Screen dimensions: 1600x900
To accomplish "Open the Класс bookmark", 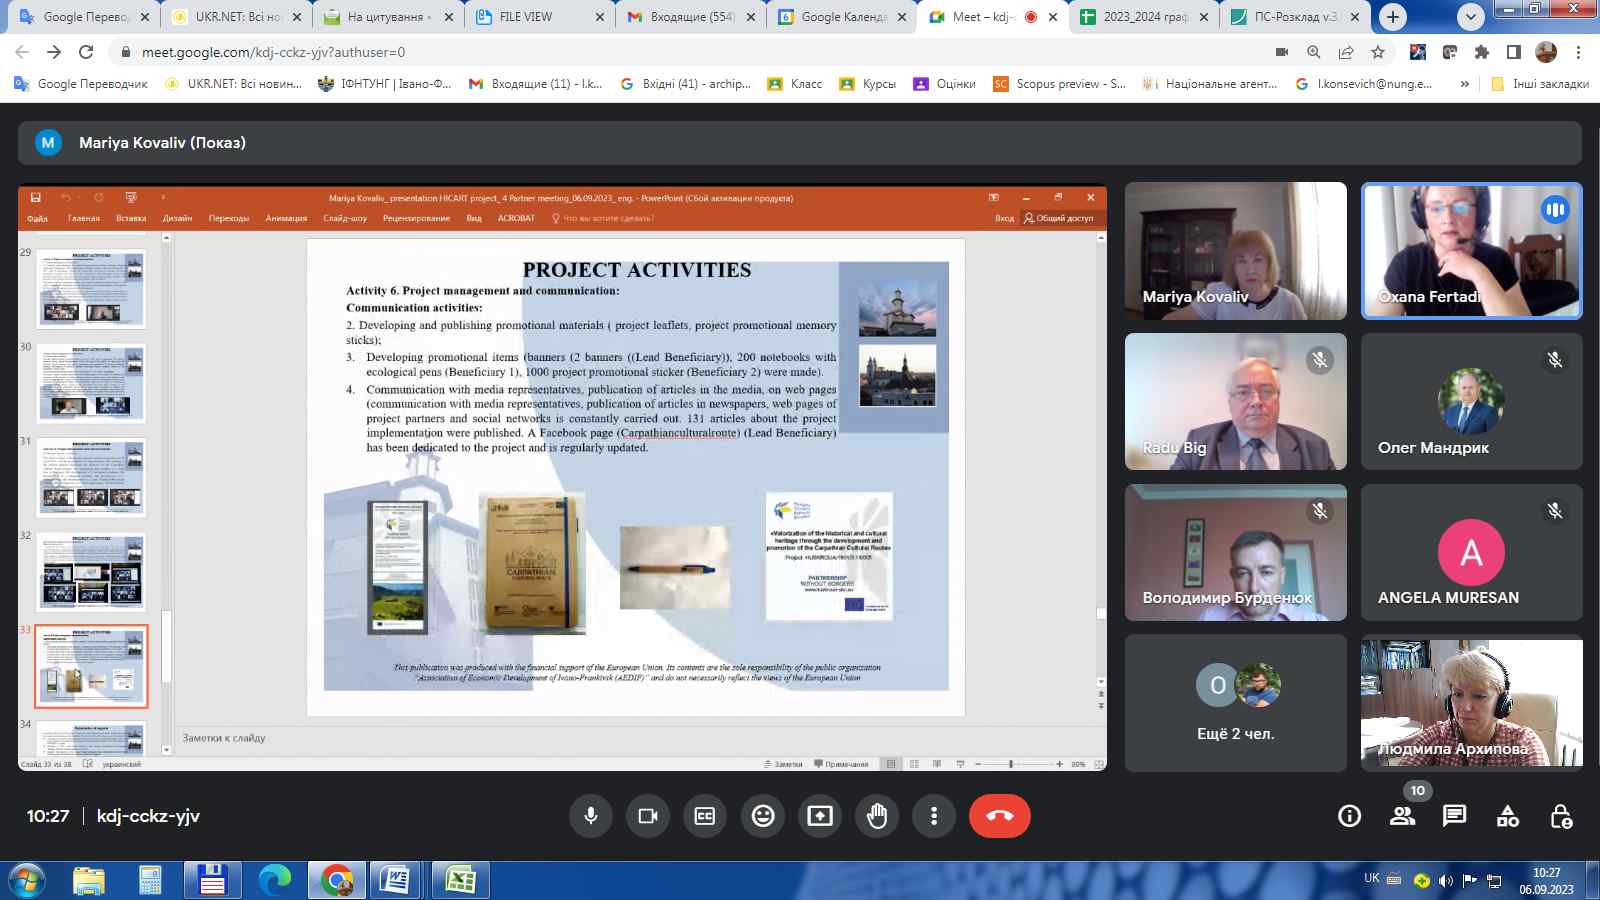I will pos(795,84).
